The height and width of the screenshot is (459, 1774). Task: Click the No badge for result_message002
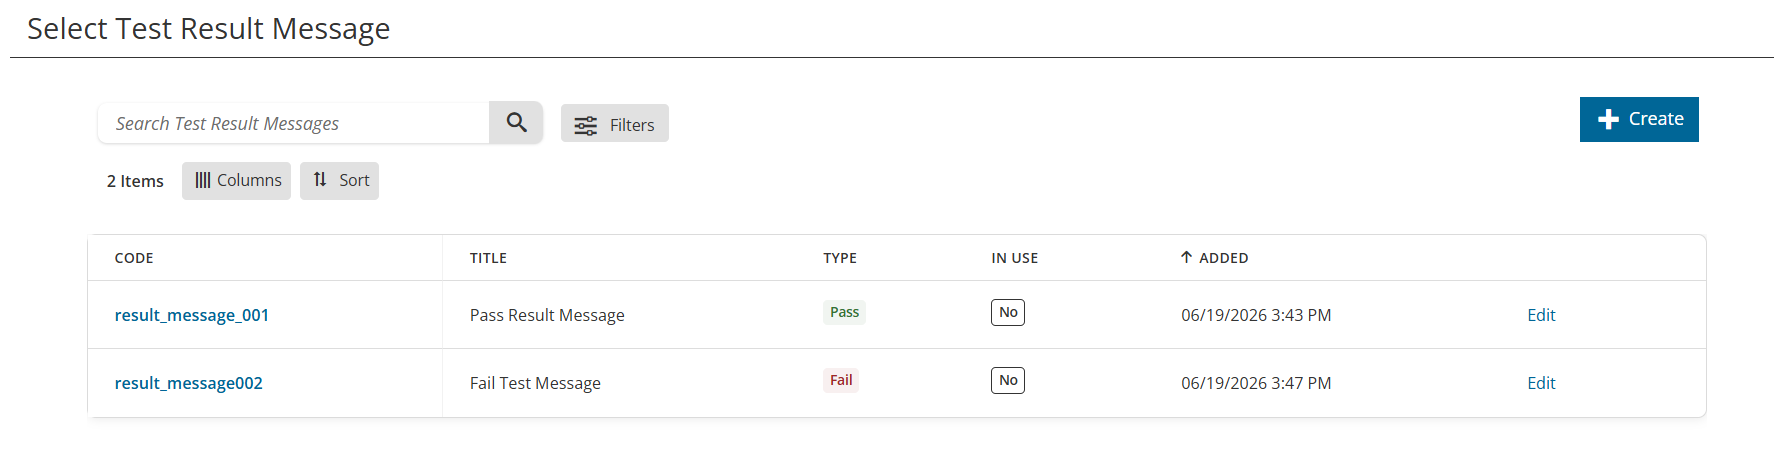[1008, 380]
